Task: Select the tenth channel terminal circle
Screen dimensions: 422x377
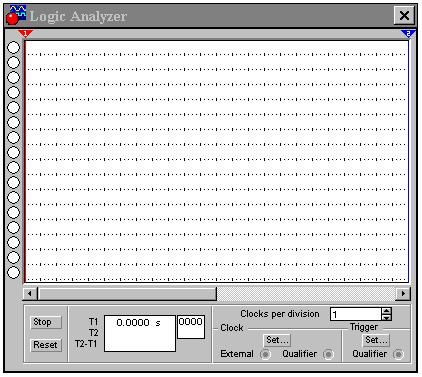Action: pyautogui.click(x=14, y=182)
